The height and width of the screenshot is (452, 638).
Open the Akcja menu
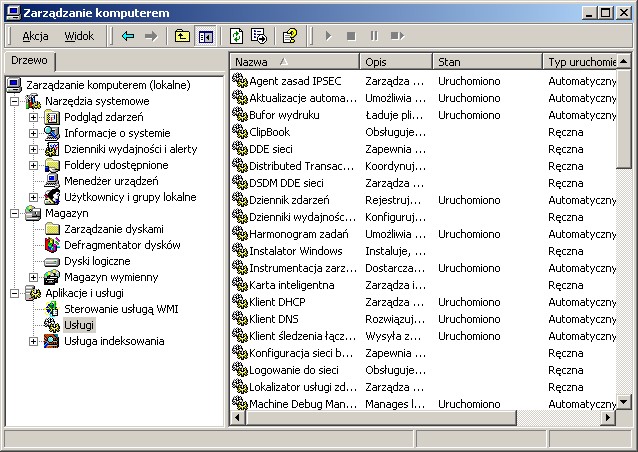pyautogui.click(x=35, y=36)
